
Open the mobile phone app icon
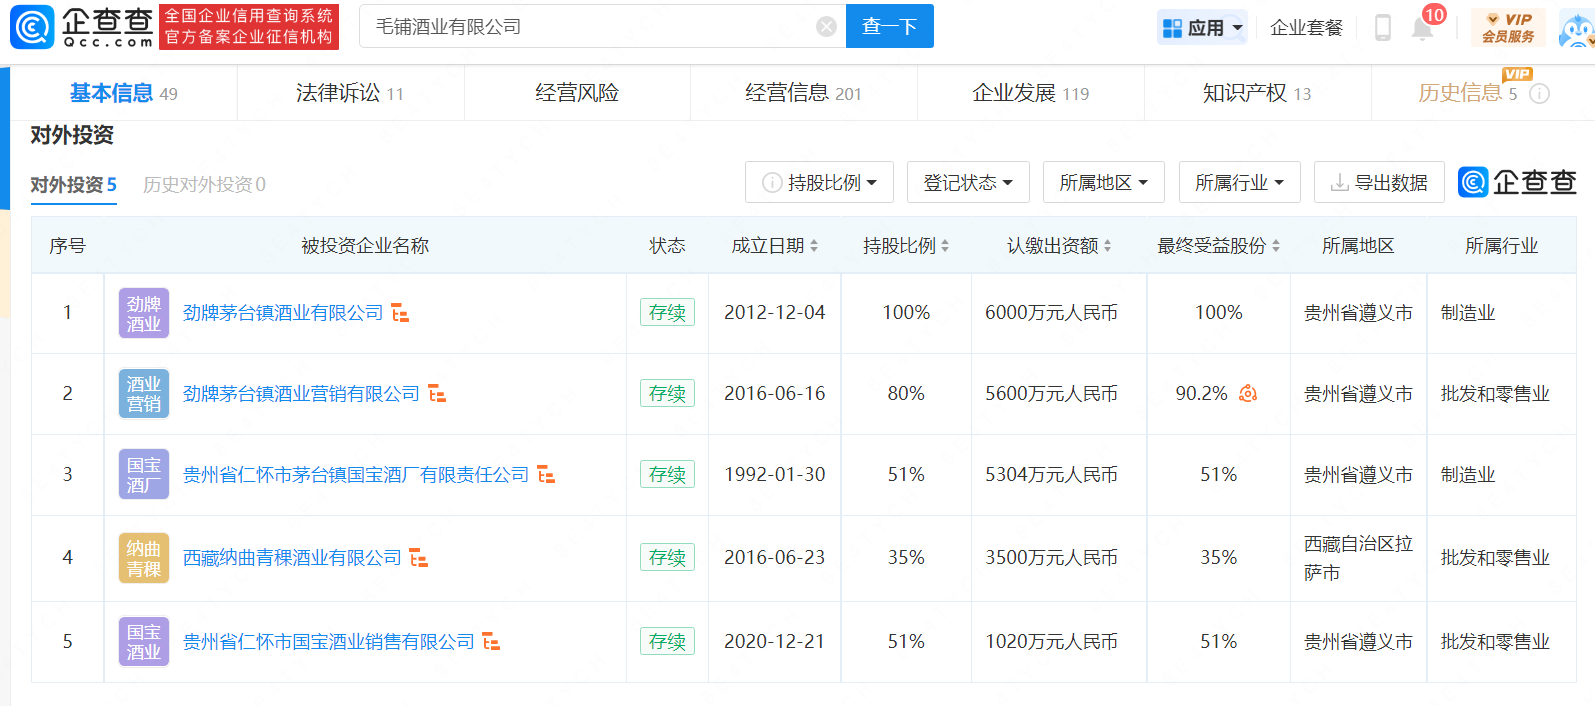(1383, 28)
